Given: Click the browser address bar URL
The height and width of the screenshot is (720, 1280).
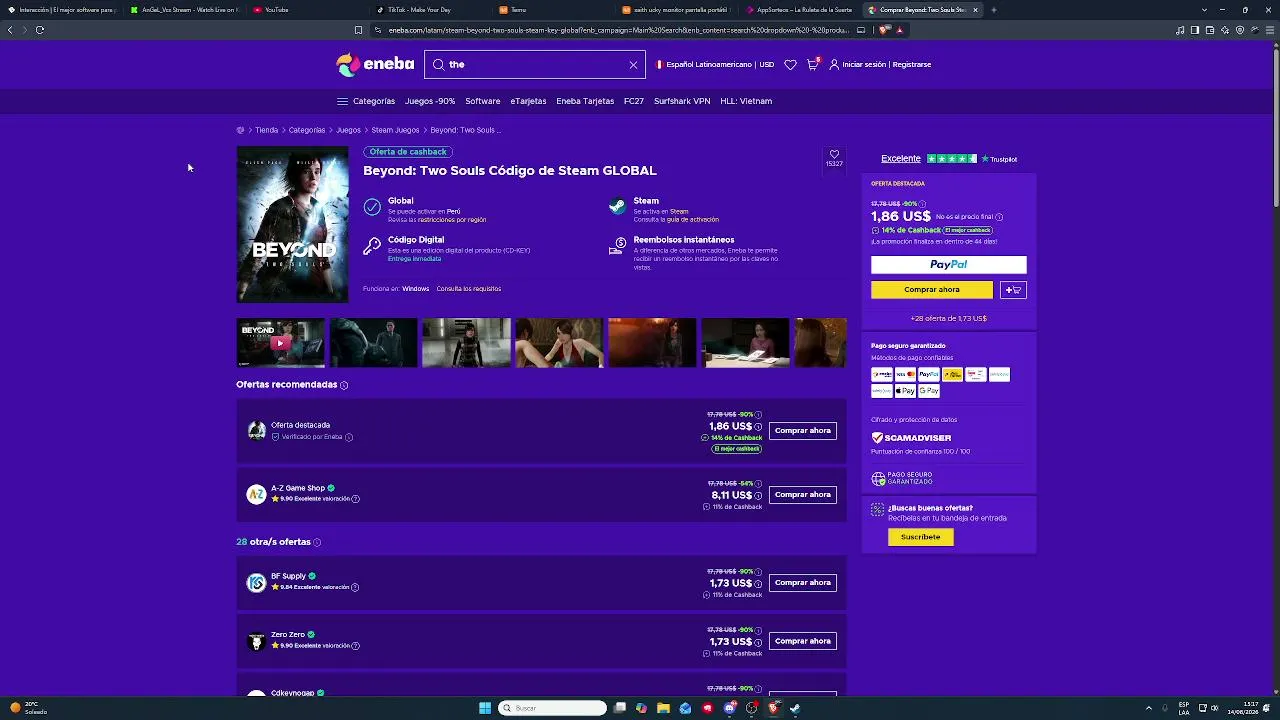Looking at the screenshot, I should [x=618, y=30].
